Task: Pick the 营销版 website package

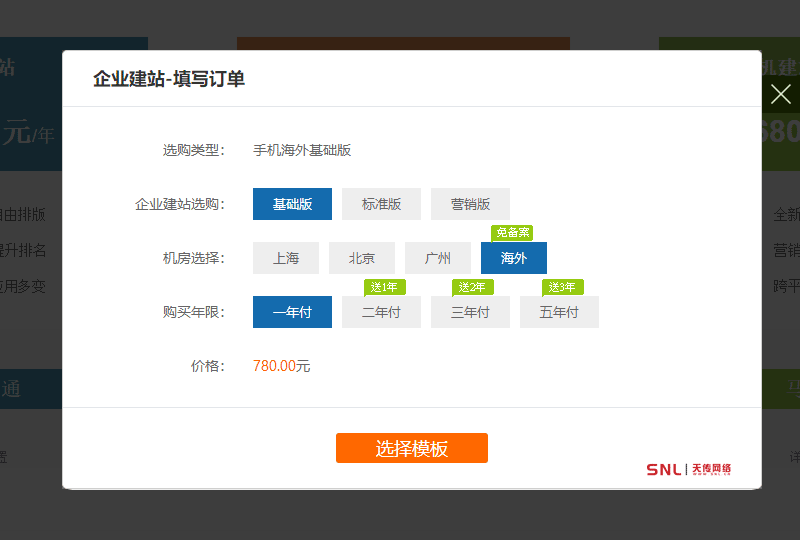Action: [470, 204]
